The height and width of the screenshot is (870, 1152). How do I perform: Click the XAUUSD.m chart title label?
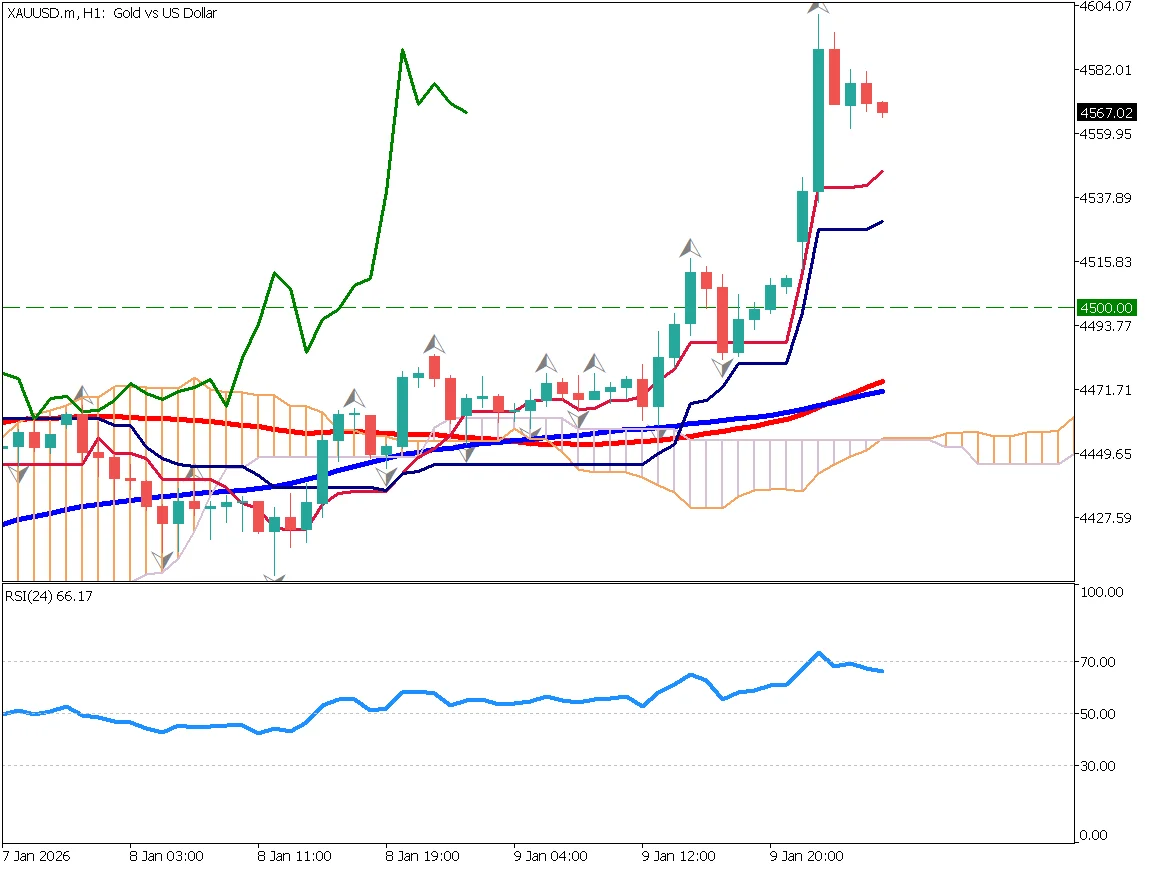[x=110, y=13]
